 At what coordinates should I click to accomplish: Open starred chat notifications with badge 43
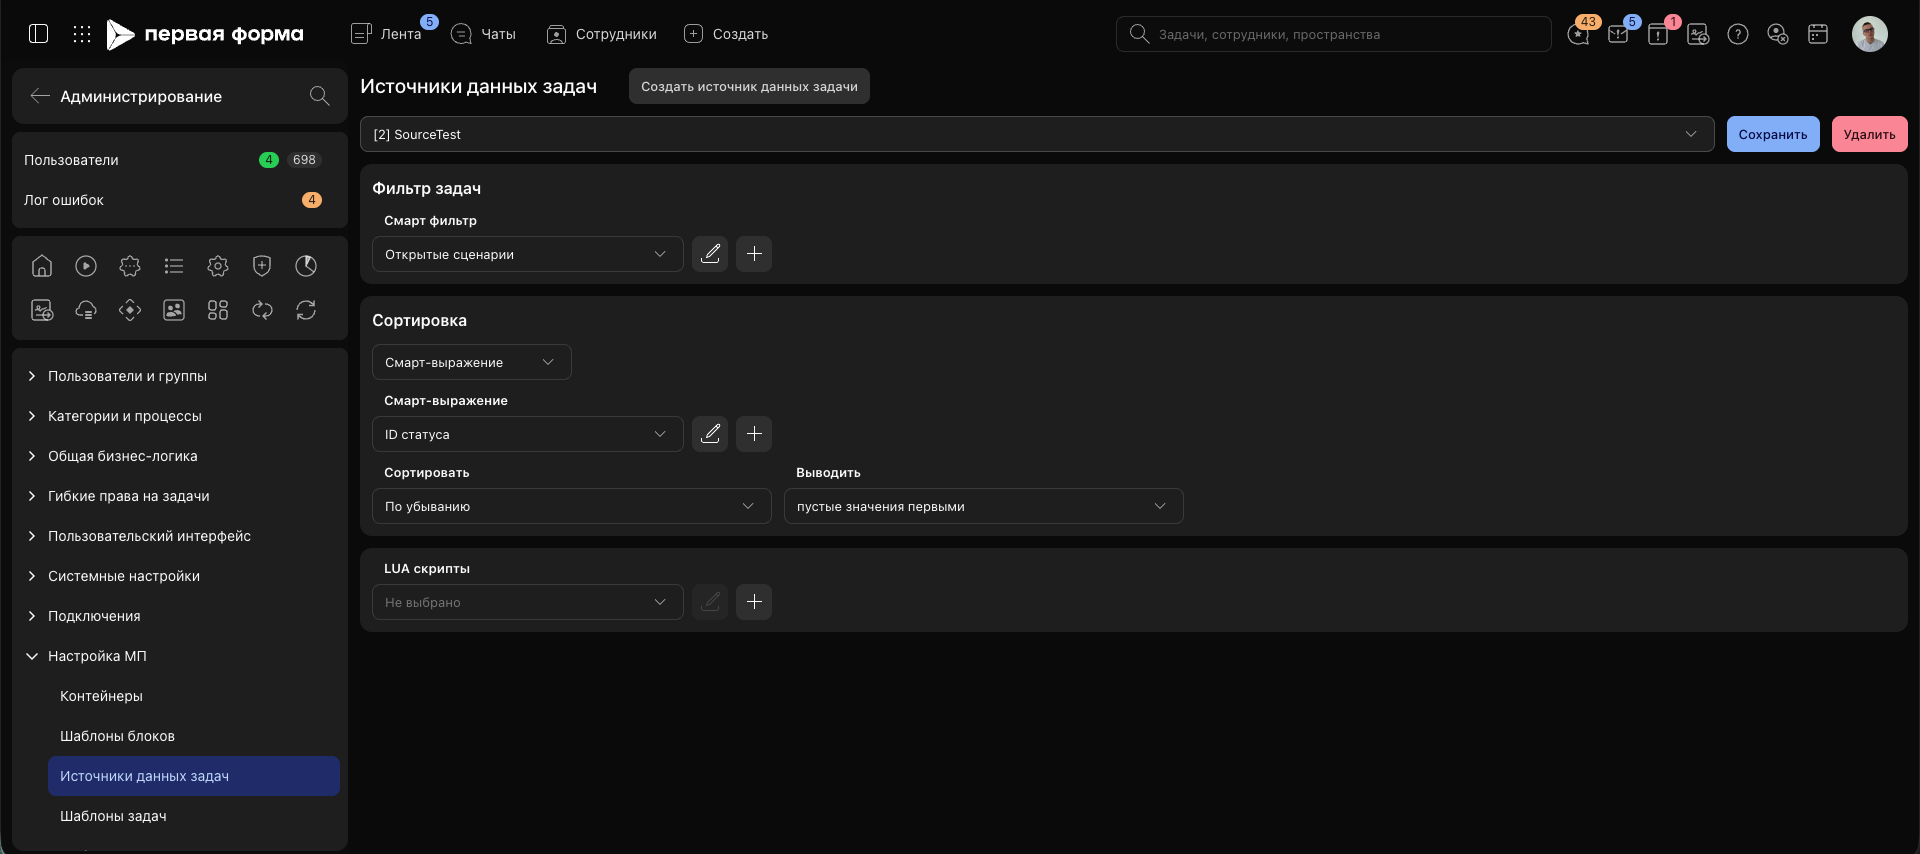click(x=1579, y=34)
